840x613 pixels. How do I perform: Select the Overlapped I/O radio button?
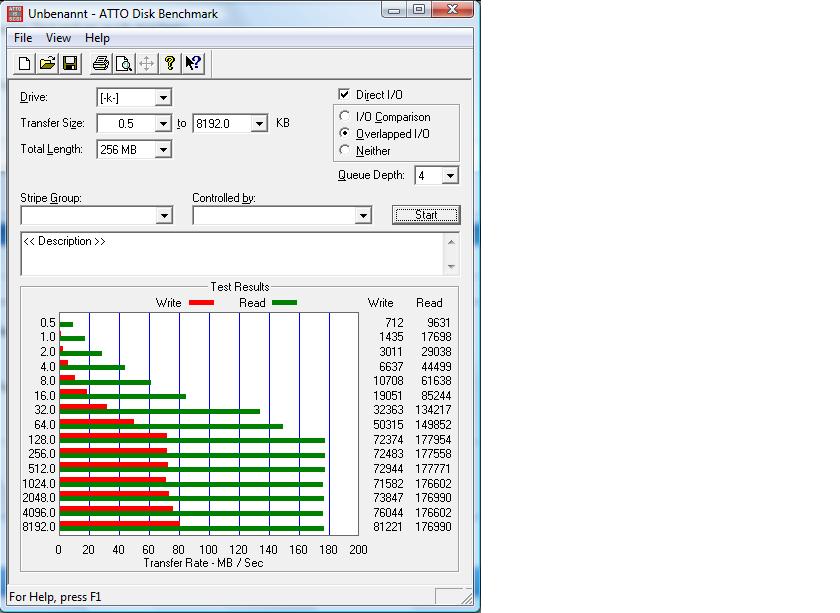click(x=344, y=133)
